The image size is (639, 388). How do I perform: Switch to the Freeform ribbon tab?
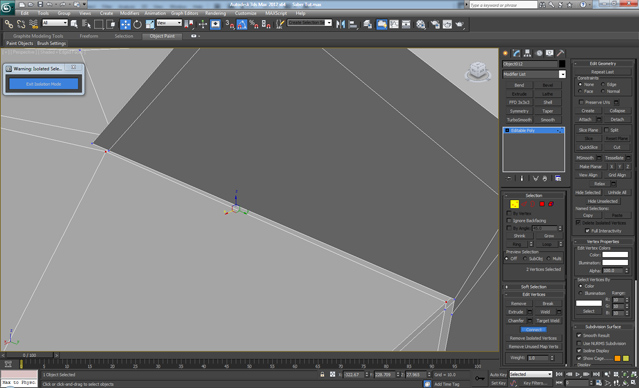tap(88, 36)
